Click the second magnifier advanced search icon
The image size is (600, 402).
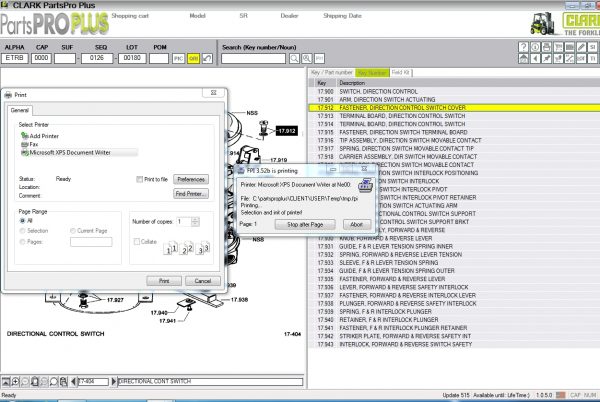pos(307,59)
